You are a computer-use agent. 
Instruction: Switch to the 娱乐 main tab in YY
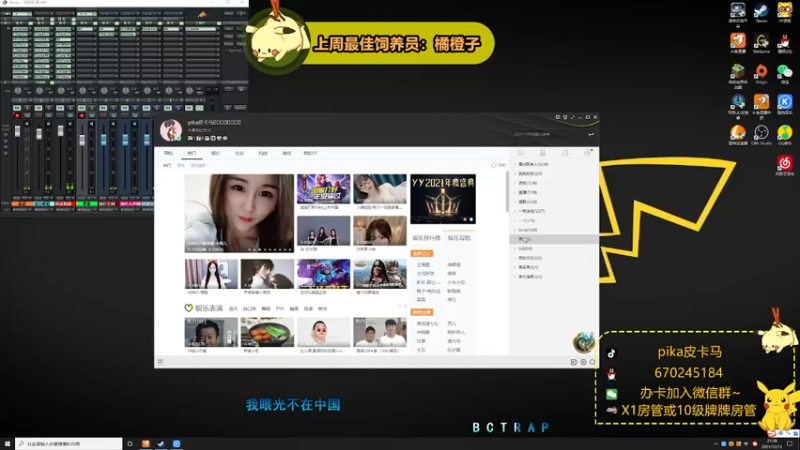click(x=215, y=153)
